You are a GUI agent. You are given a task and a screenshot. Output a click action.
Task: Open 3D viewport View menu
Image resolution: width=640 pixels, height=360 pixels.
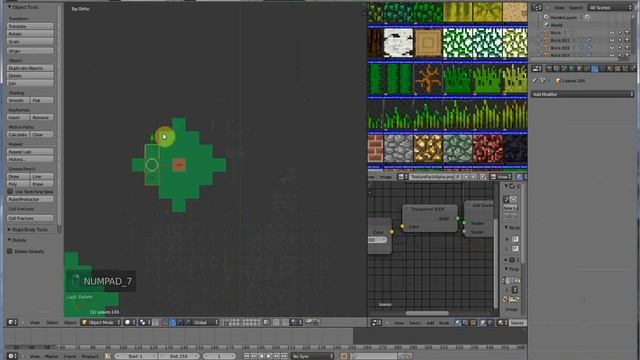point(35,322)
